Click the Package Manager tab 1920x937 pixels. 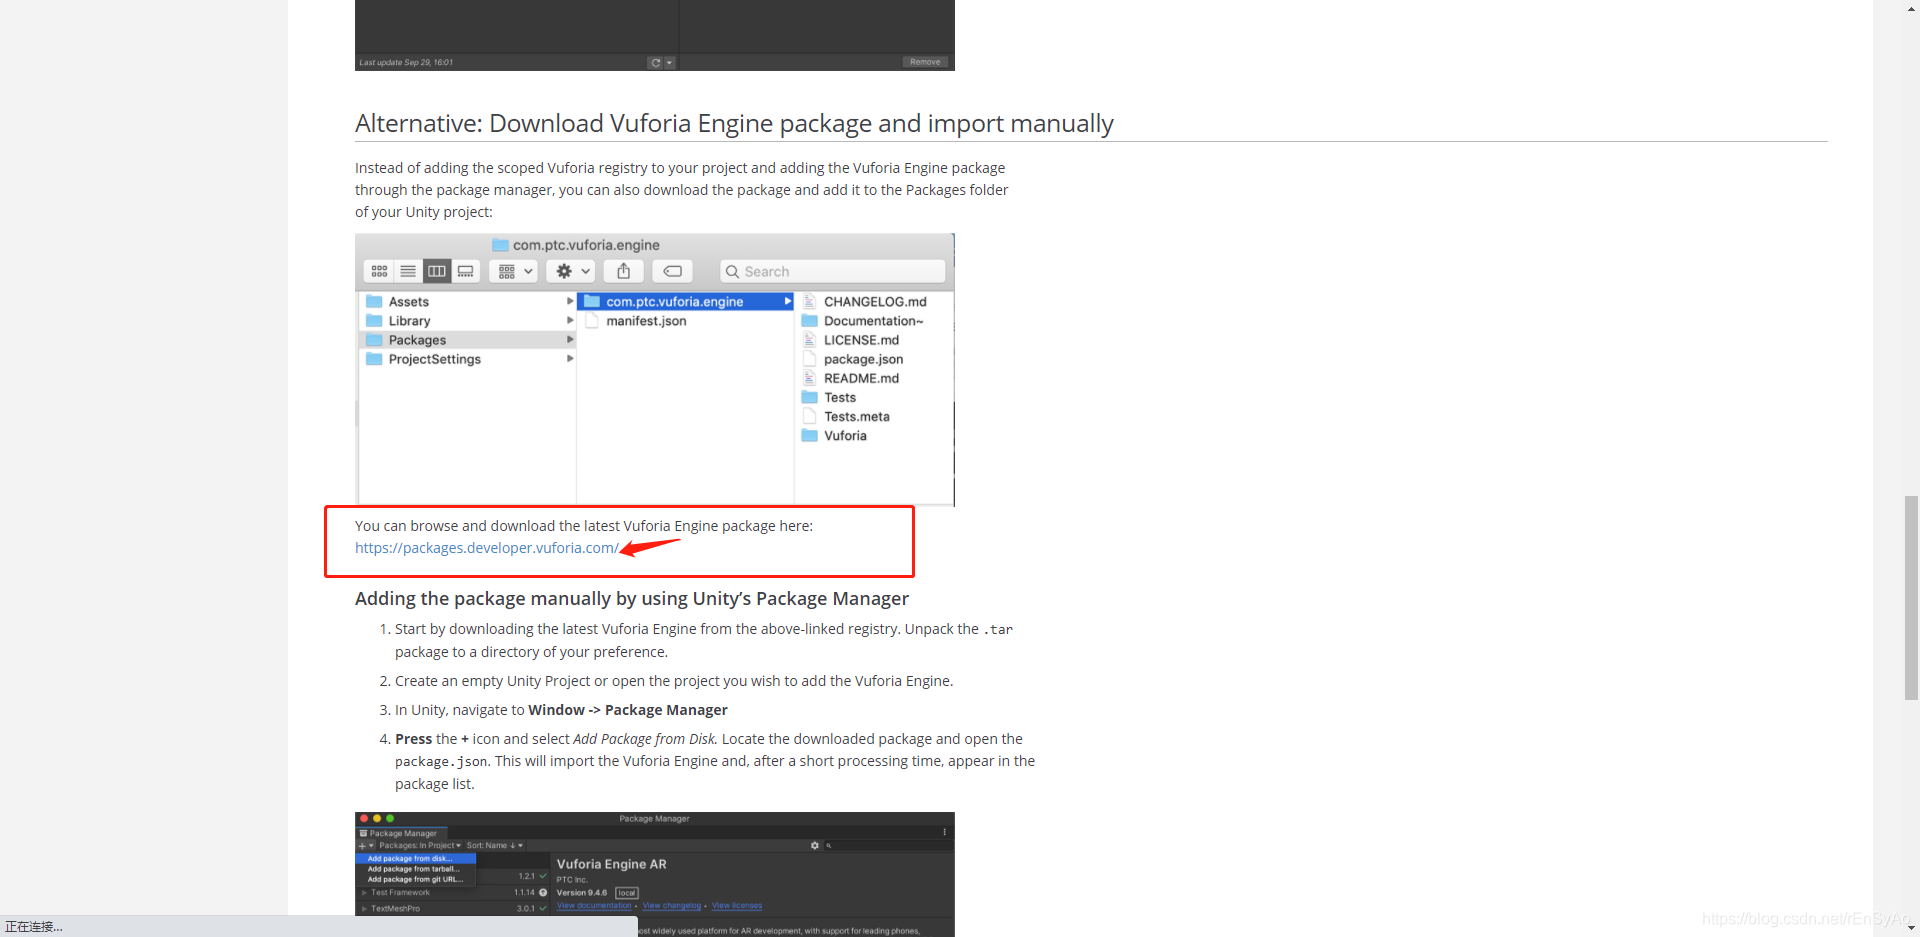(x=402, y=833)
